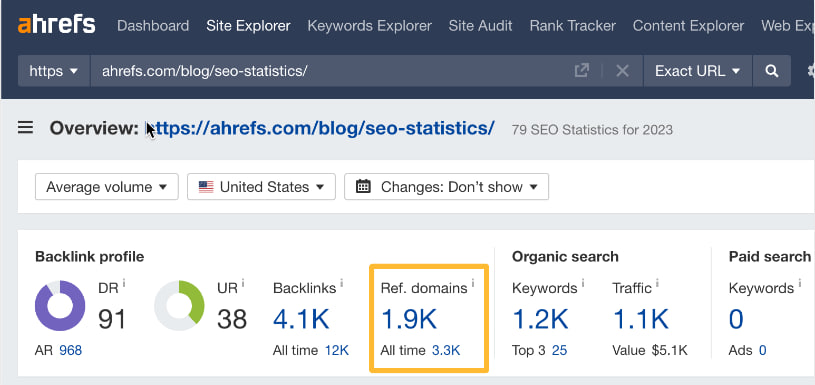Click info icon next to DR

click(124, 284)
